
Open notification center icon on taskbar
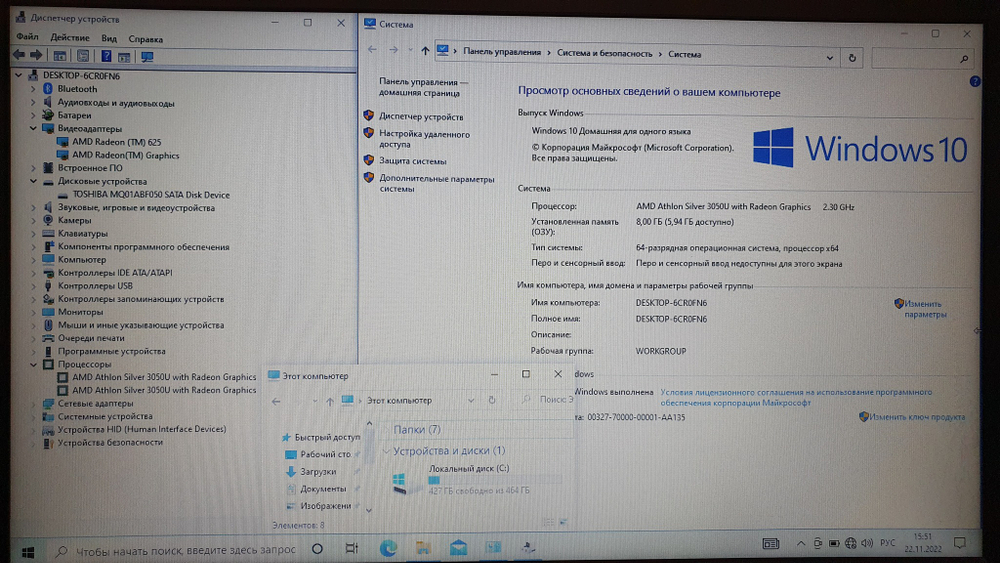coord(959,543)
